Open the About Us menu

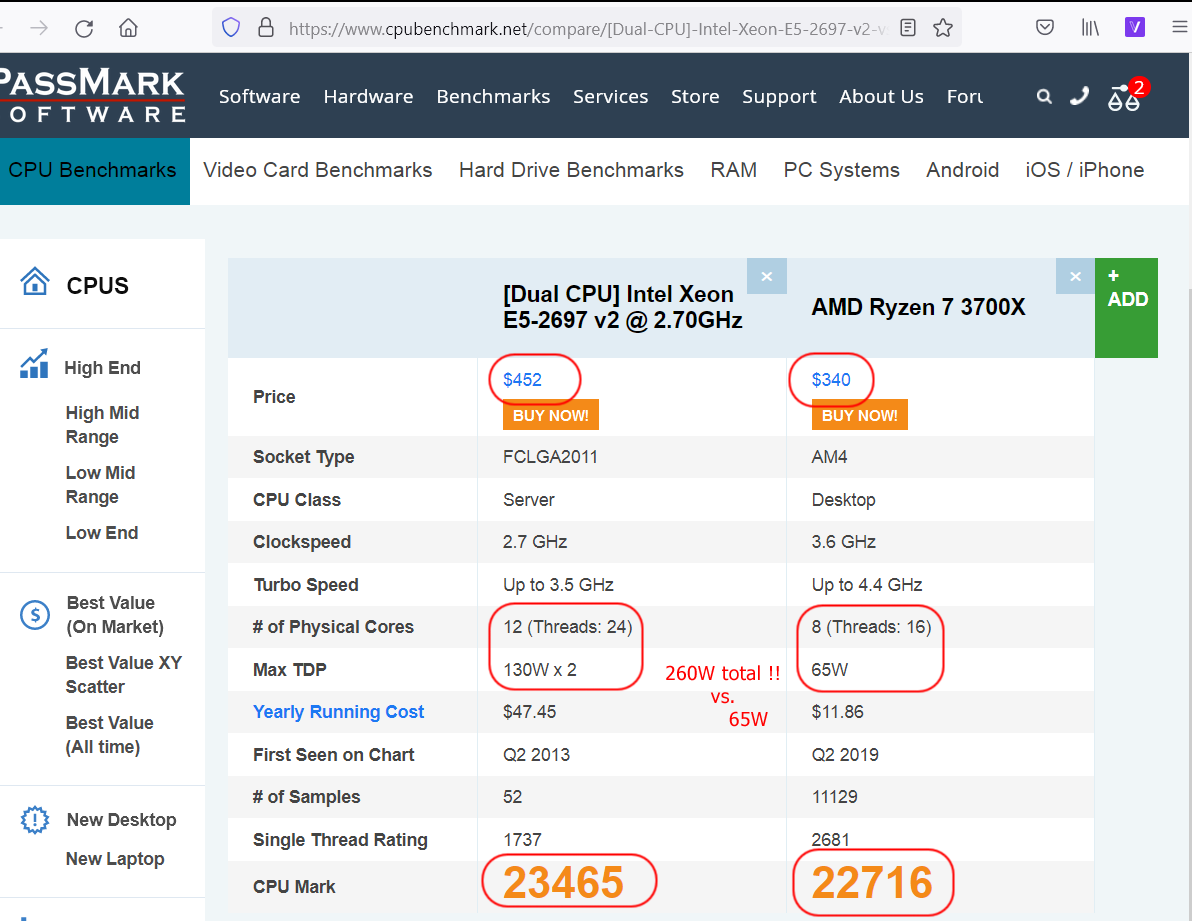click(881, 97)
